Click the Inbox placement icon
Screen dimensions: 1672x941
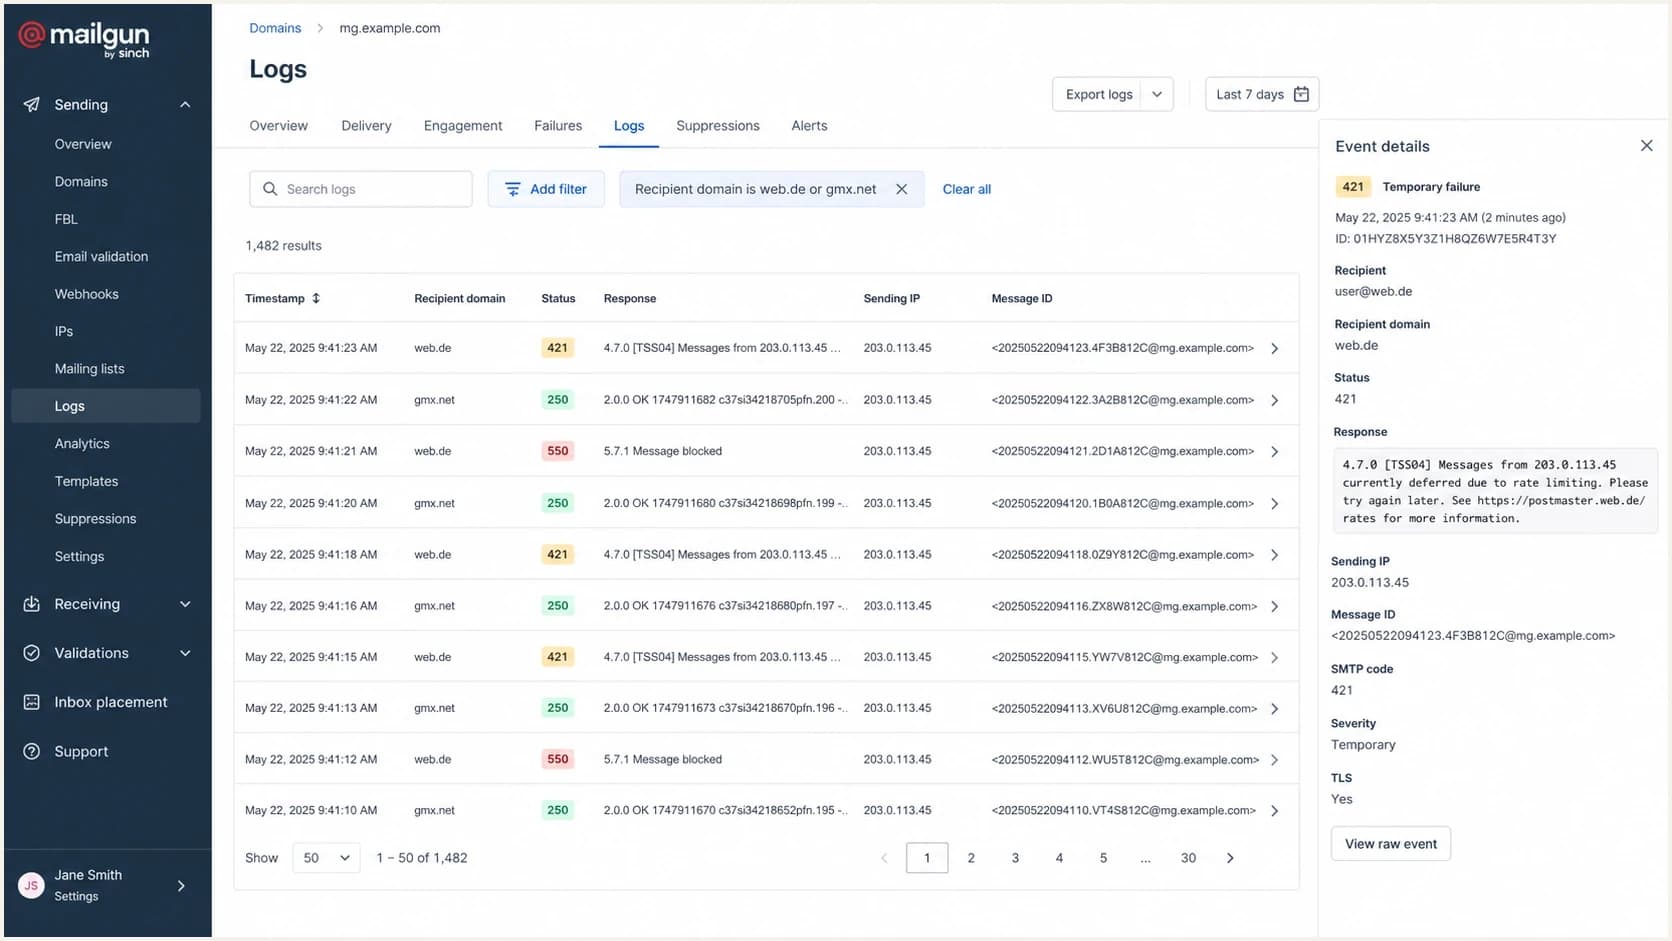pos(32,702)
